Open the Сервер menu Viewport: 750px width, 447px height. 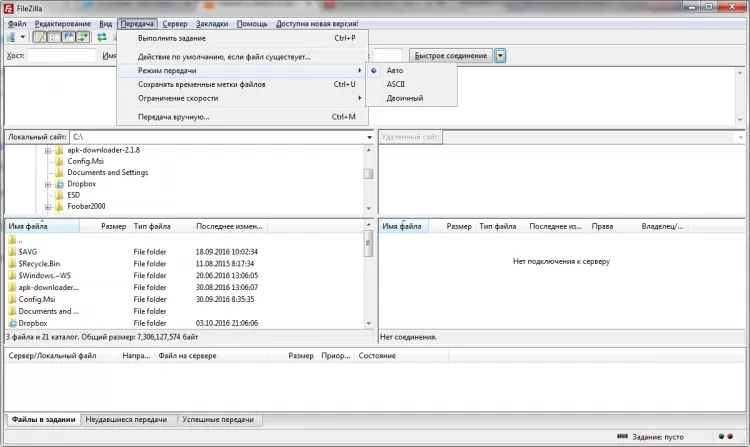175,23
